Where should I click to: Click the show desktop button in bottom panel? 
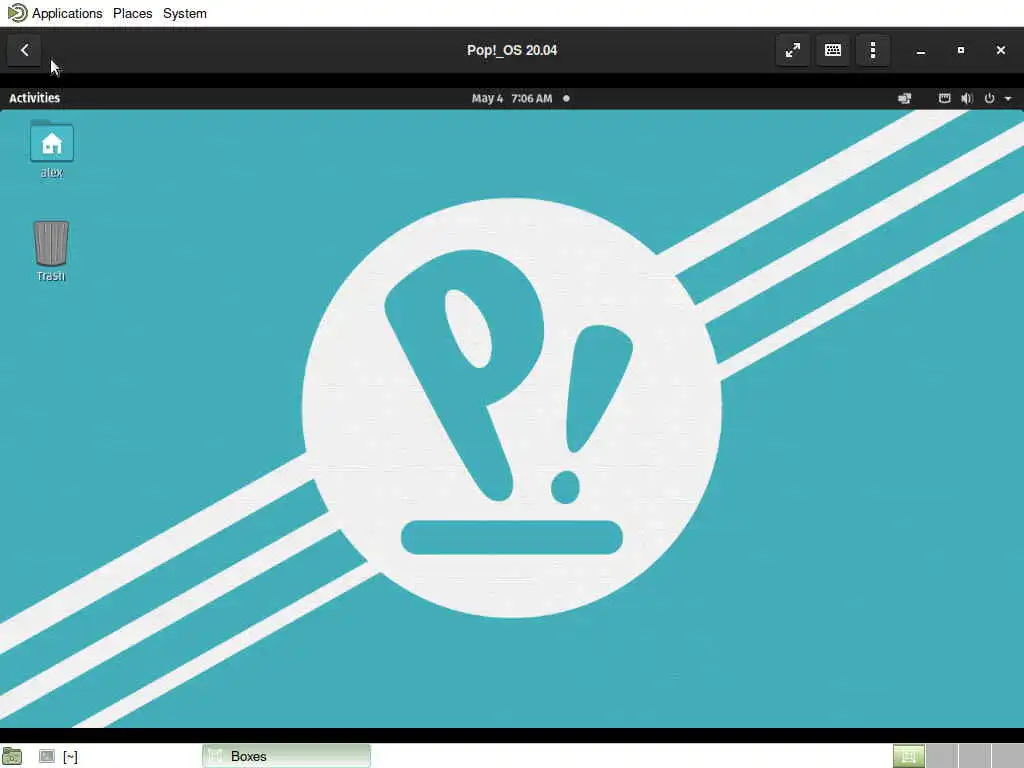pos(12,756)
